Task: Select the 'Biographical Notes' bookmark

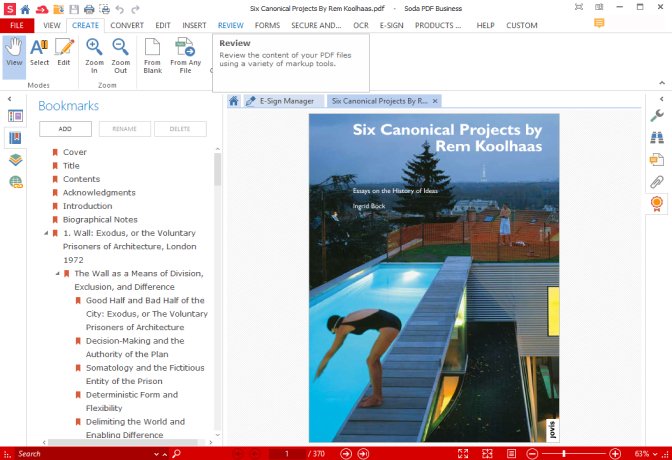Action: click(x=100, y=219)
